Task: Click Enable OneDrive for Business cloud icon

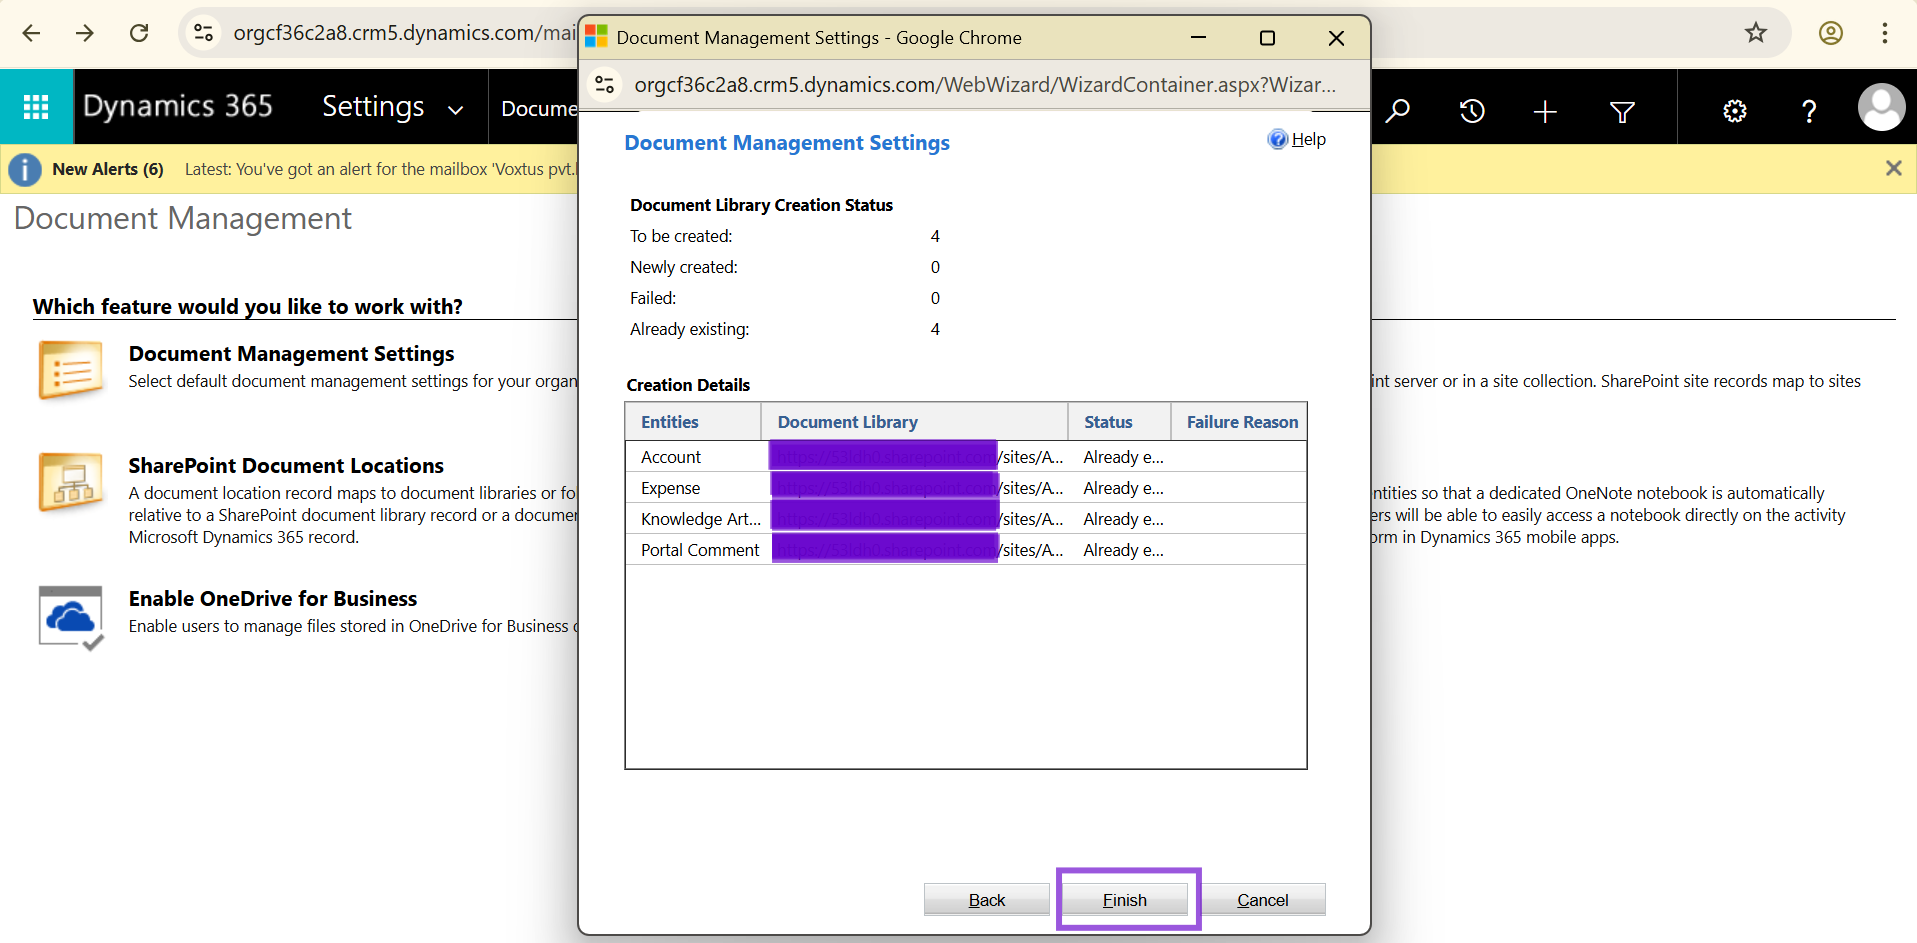Action: click(71, 618)
